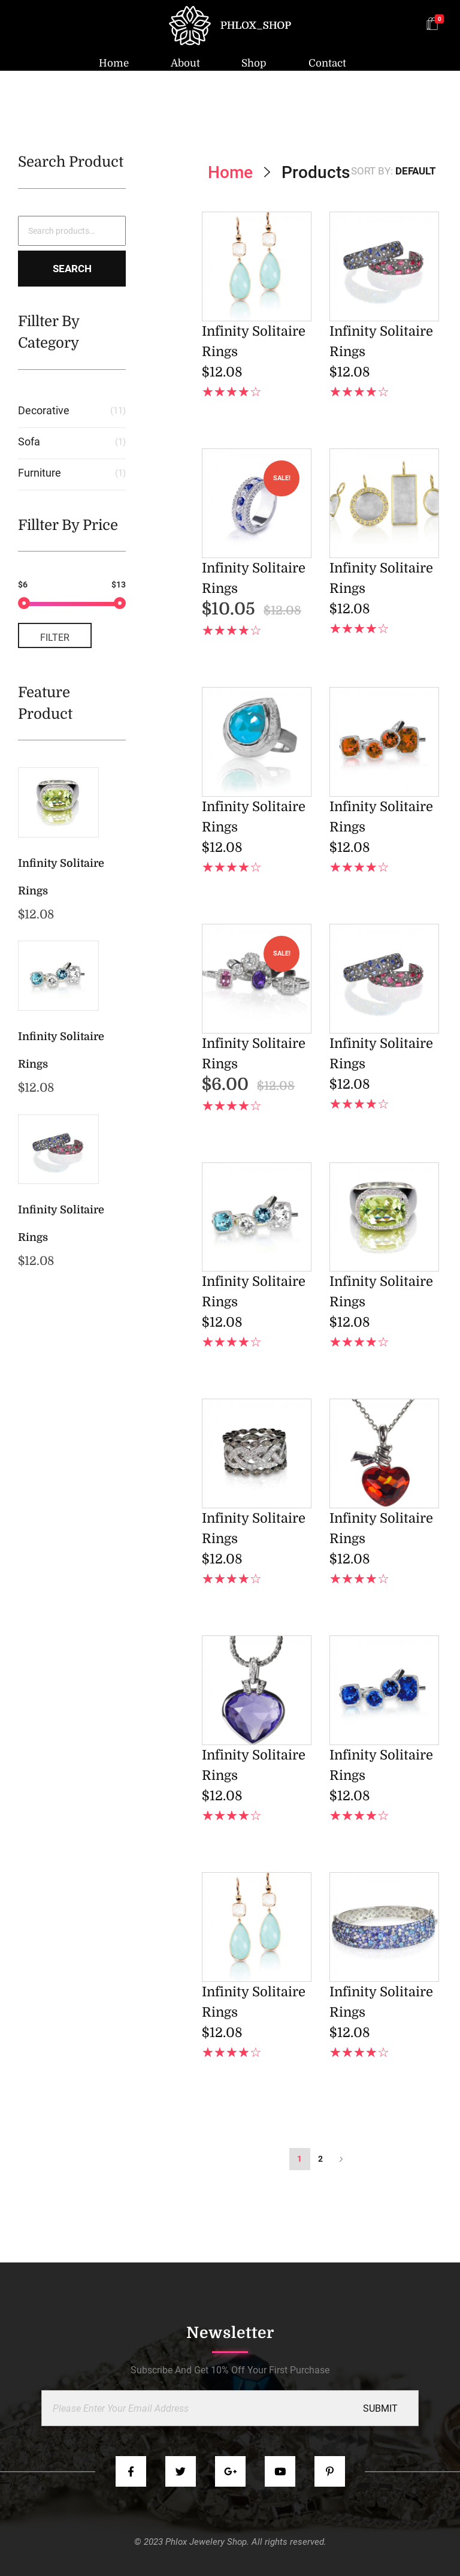Open the About menu item
Image resolution: width=460 pixels, height=2576 pixels.
click(185, 63)
